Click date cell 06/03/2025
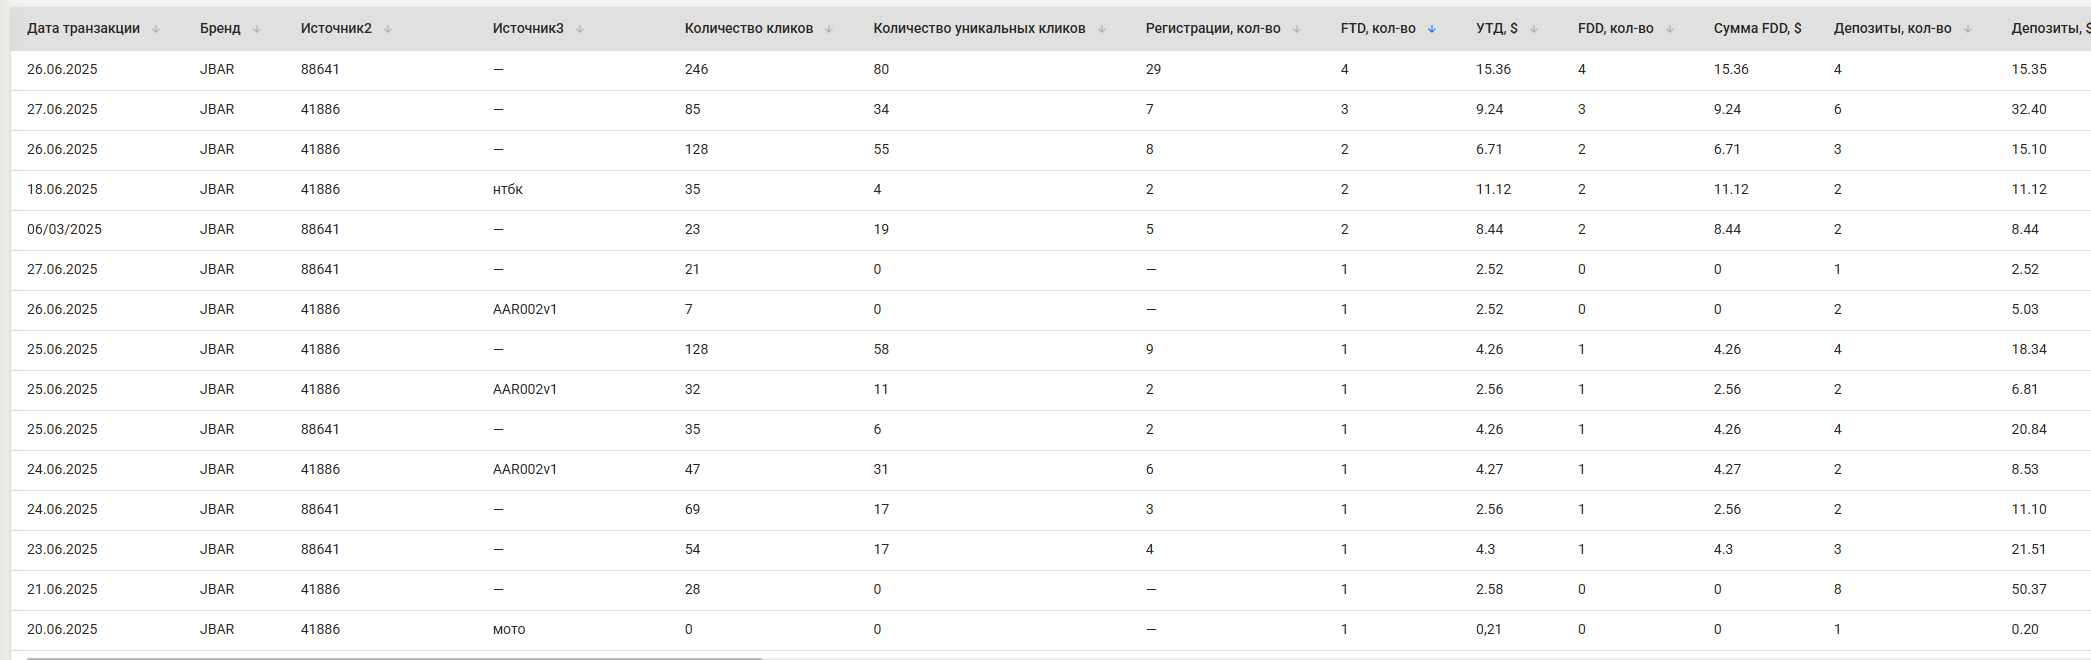 point(64,229)
